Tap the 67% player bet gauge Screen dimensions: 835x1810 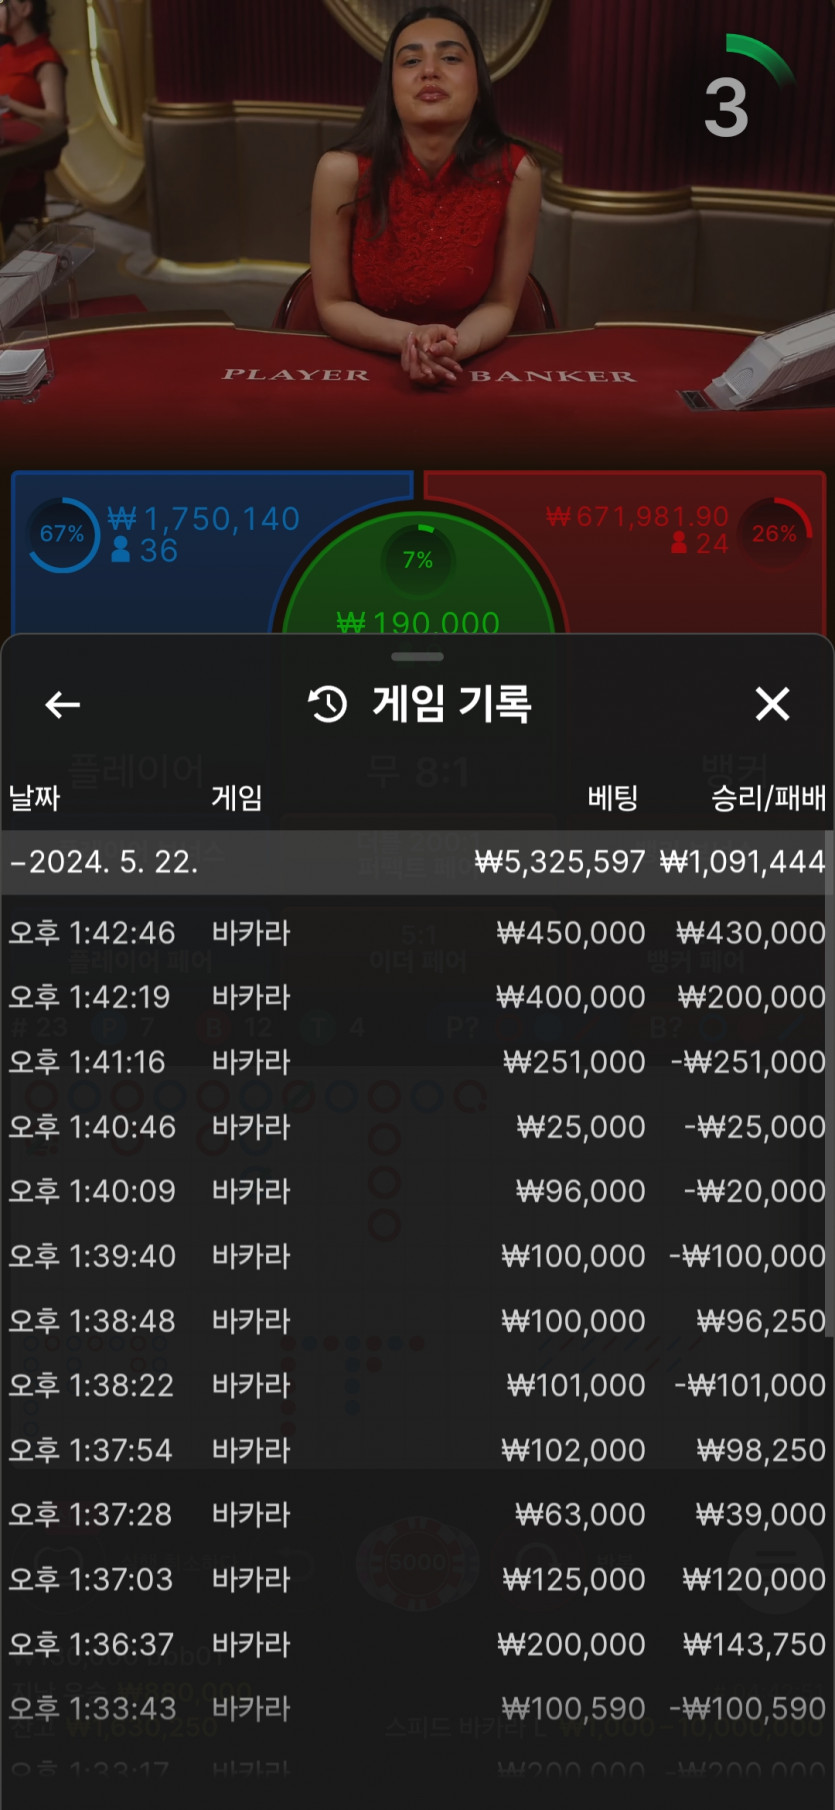coord(62,534)
